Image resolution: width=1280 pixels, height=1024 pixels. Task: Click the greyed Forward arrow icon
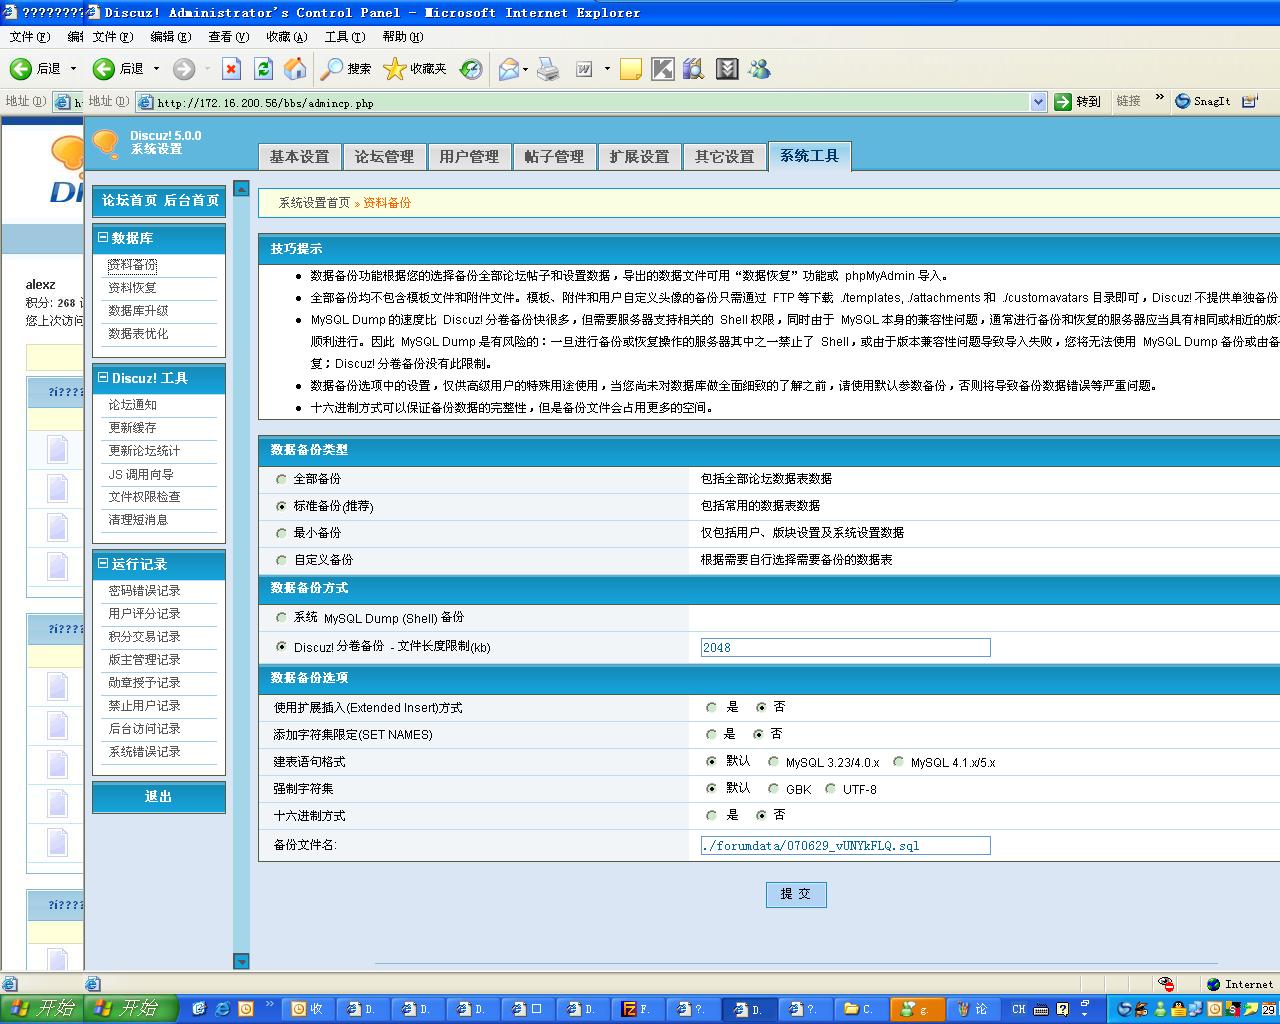point(183,69)
